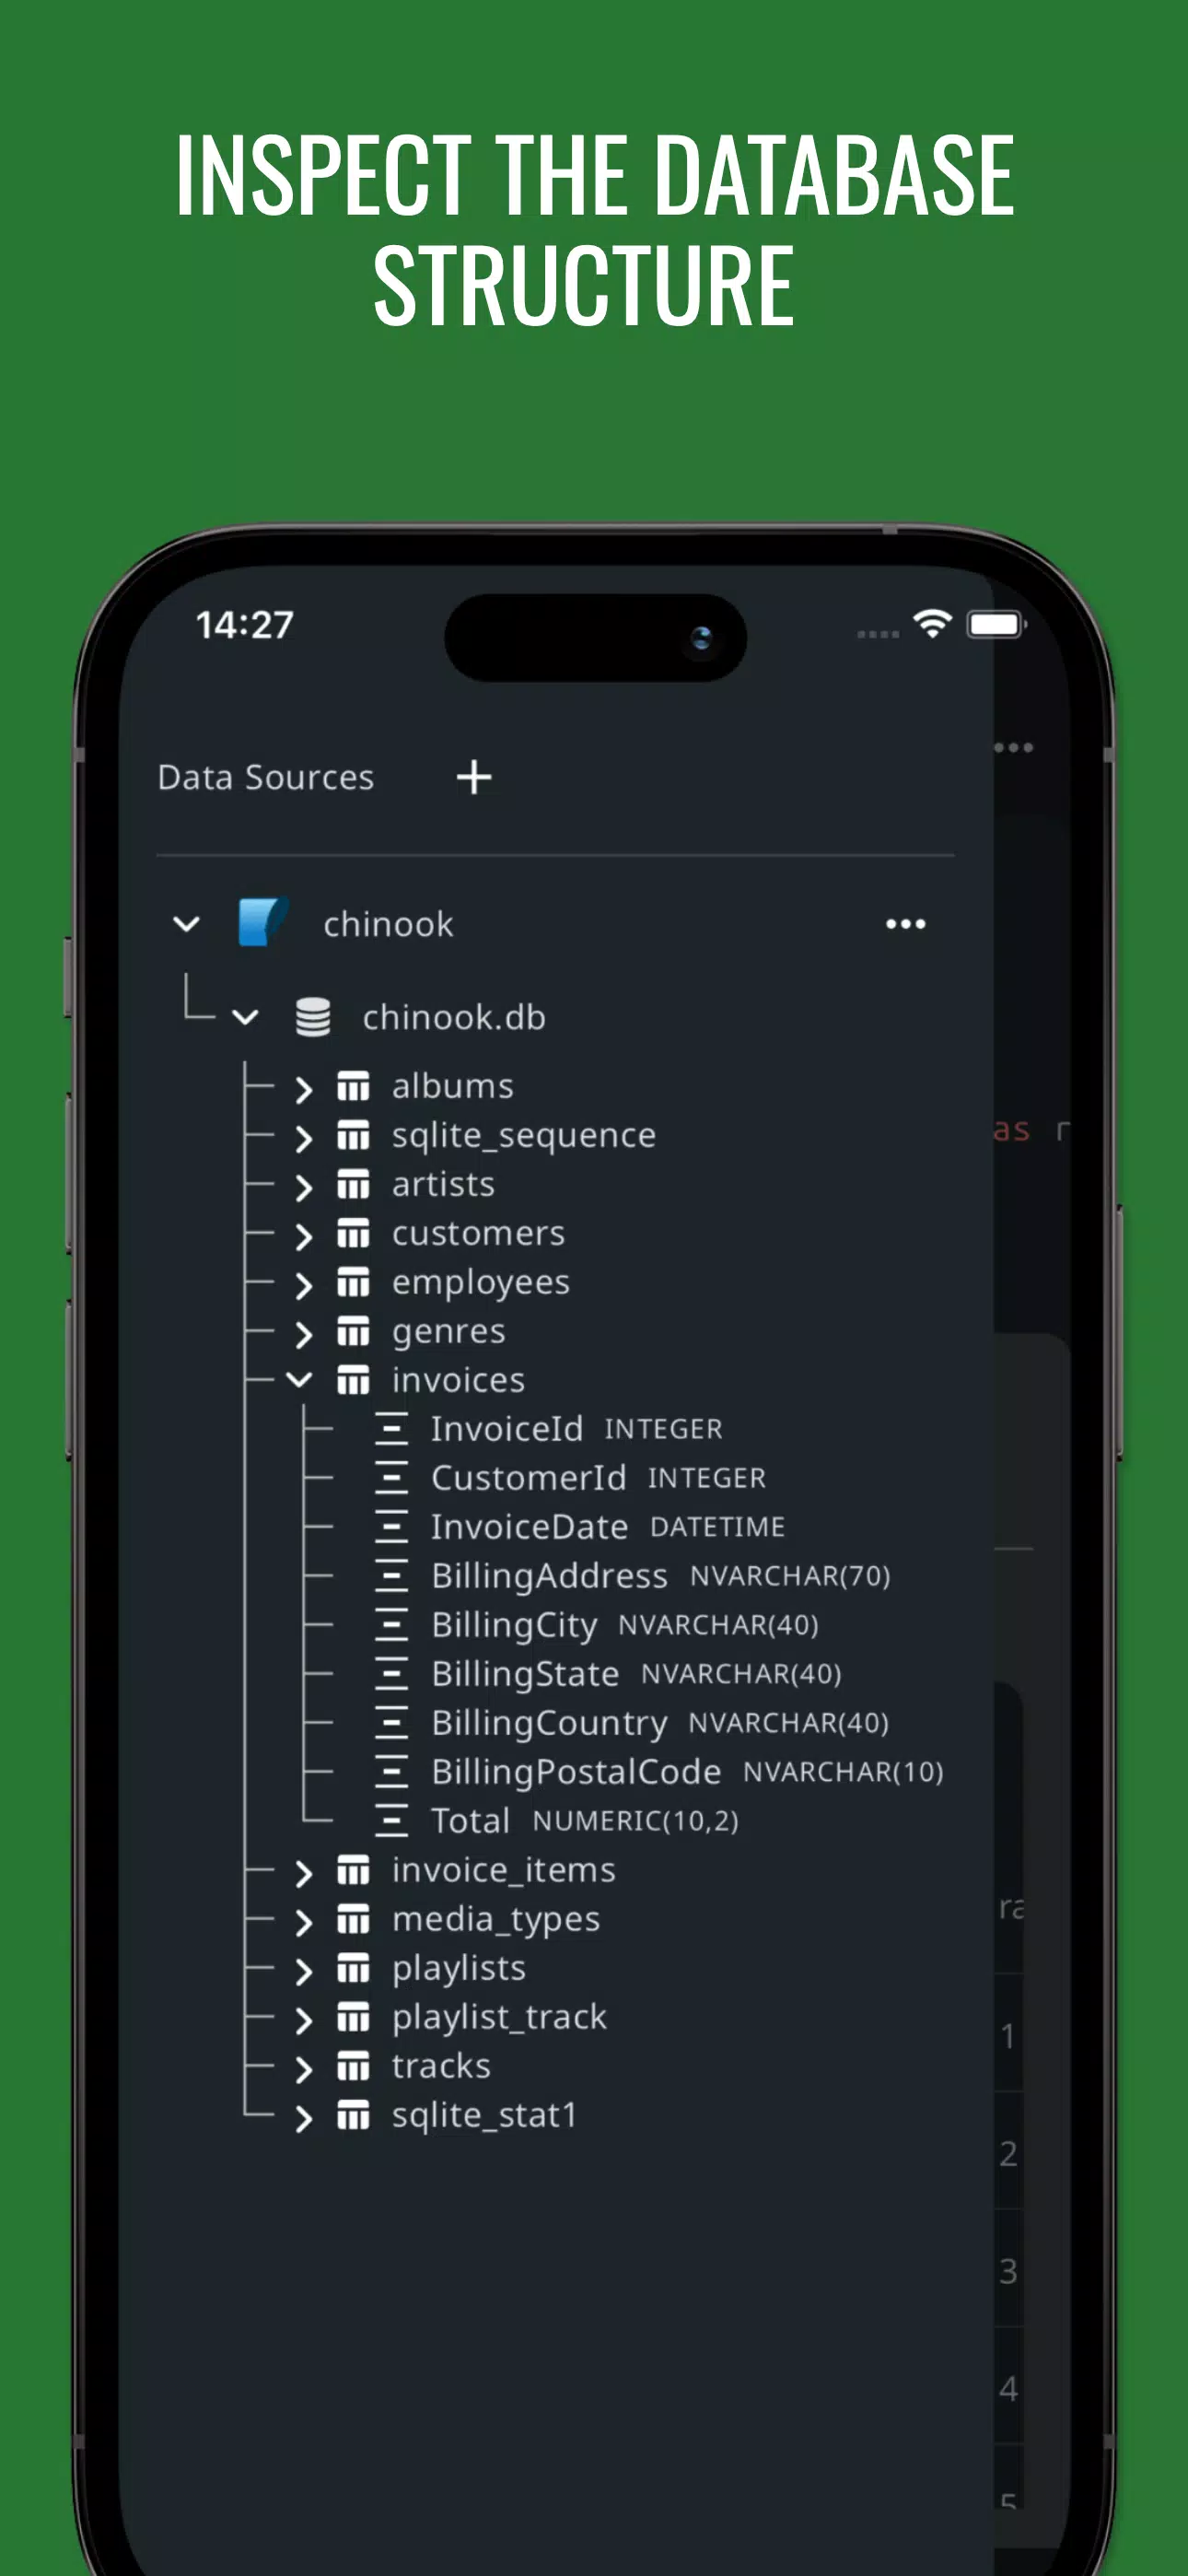Click the albums table icon
The image size is (1188, 2576).
click(x=353, y=1086)
